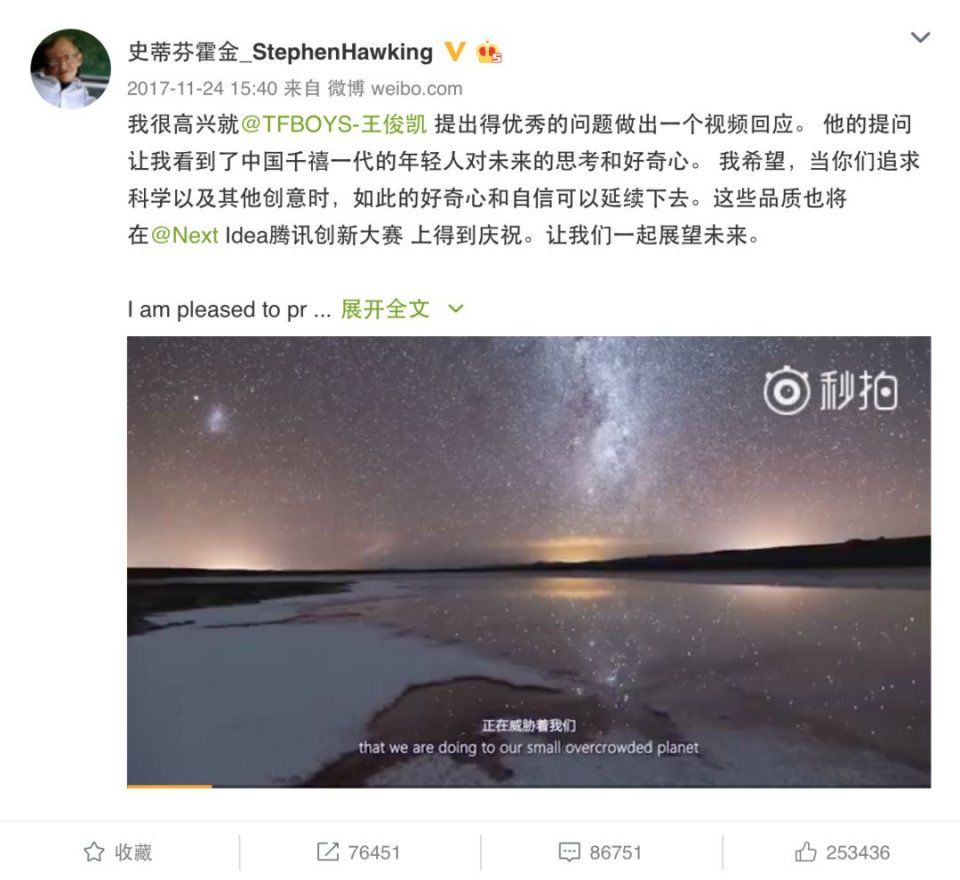This screenshot has height=880, width=960.
Task: Click the thumbs-up like icon
Action: (x=805, y=852)
